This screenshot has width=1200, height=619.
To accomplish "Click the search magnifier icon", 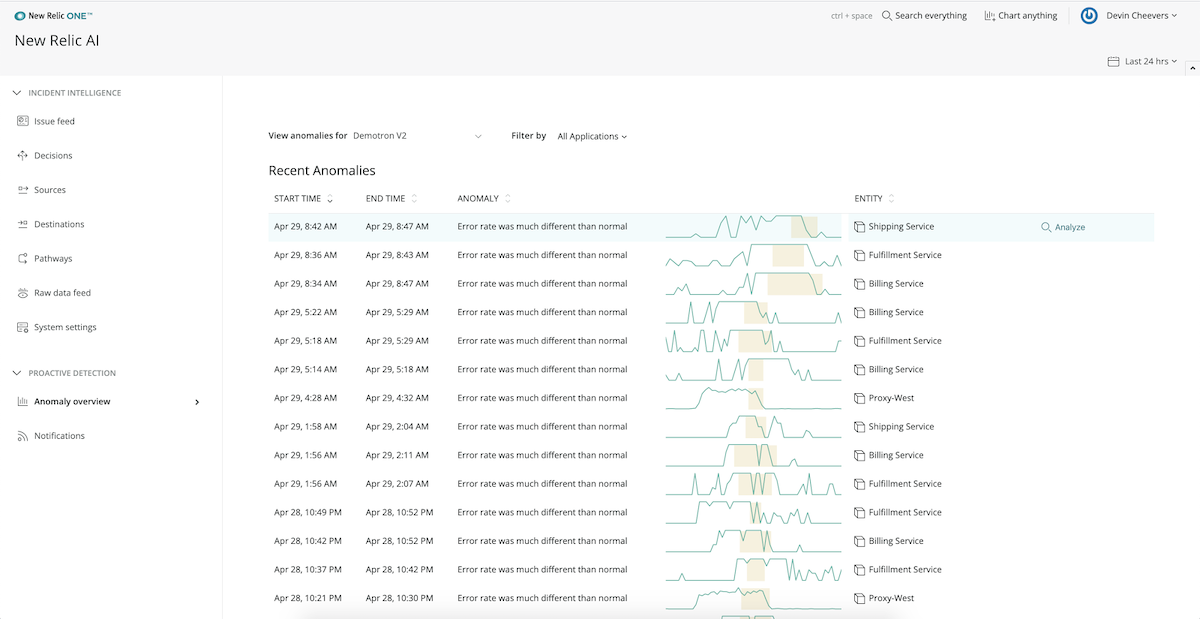I will 887,16.
